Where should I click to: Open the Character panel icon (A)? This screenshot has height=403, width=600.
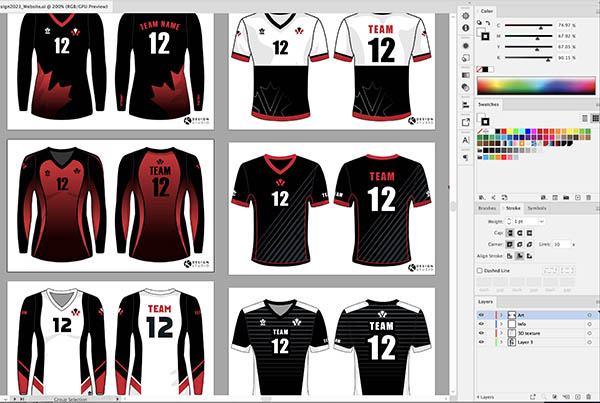click(x=466, y=141)
